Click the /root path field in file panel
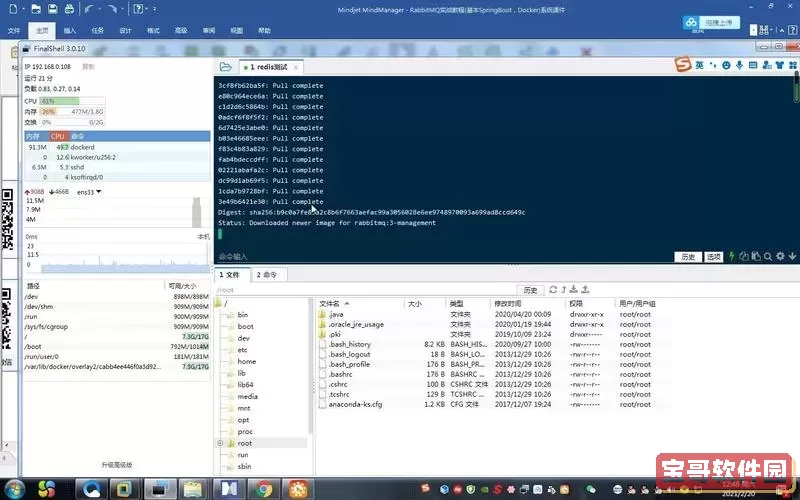 click(365, 290)
